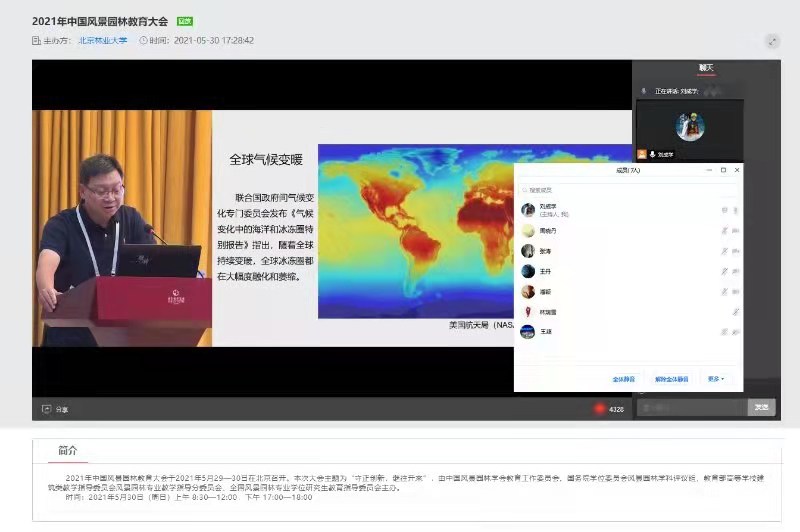
Task: Click the host avatar in members list
Action: 528,210
